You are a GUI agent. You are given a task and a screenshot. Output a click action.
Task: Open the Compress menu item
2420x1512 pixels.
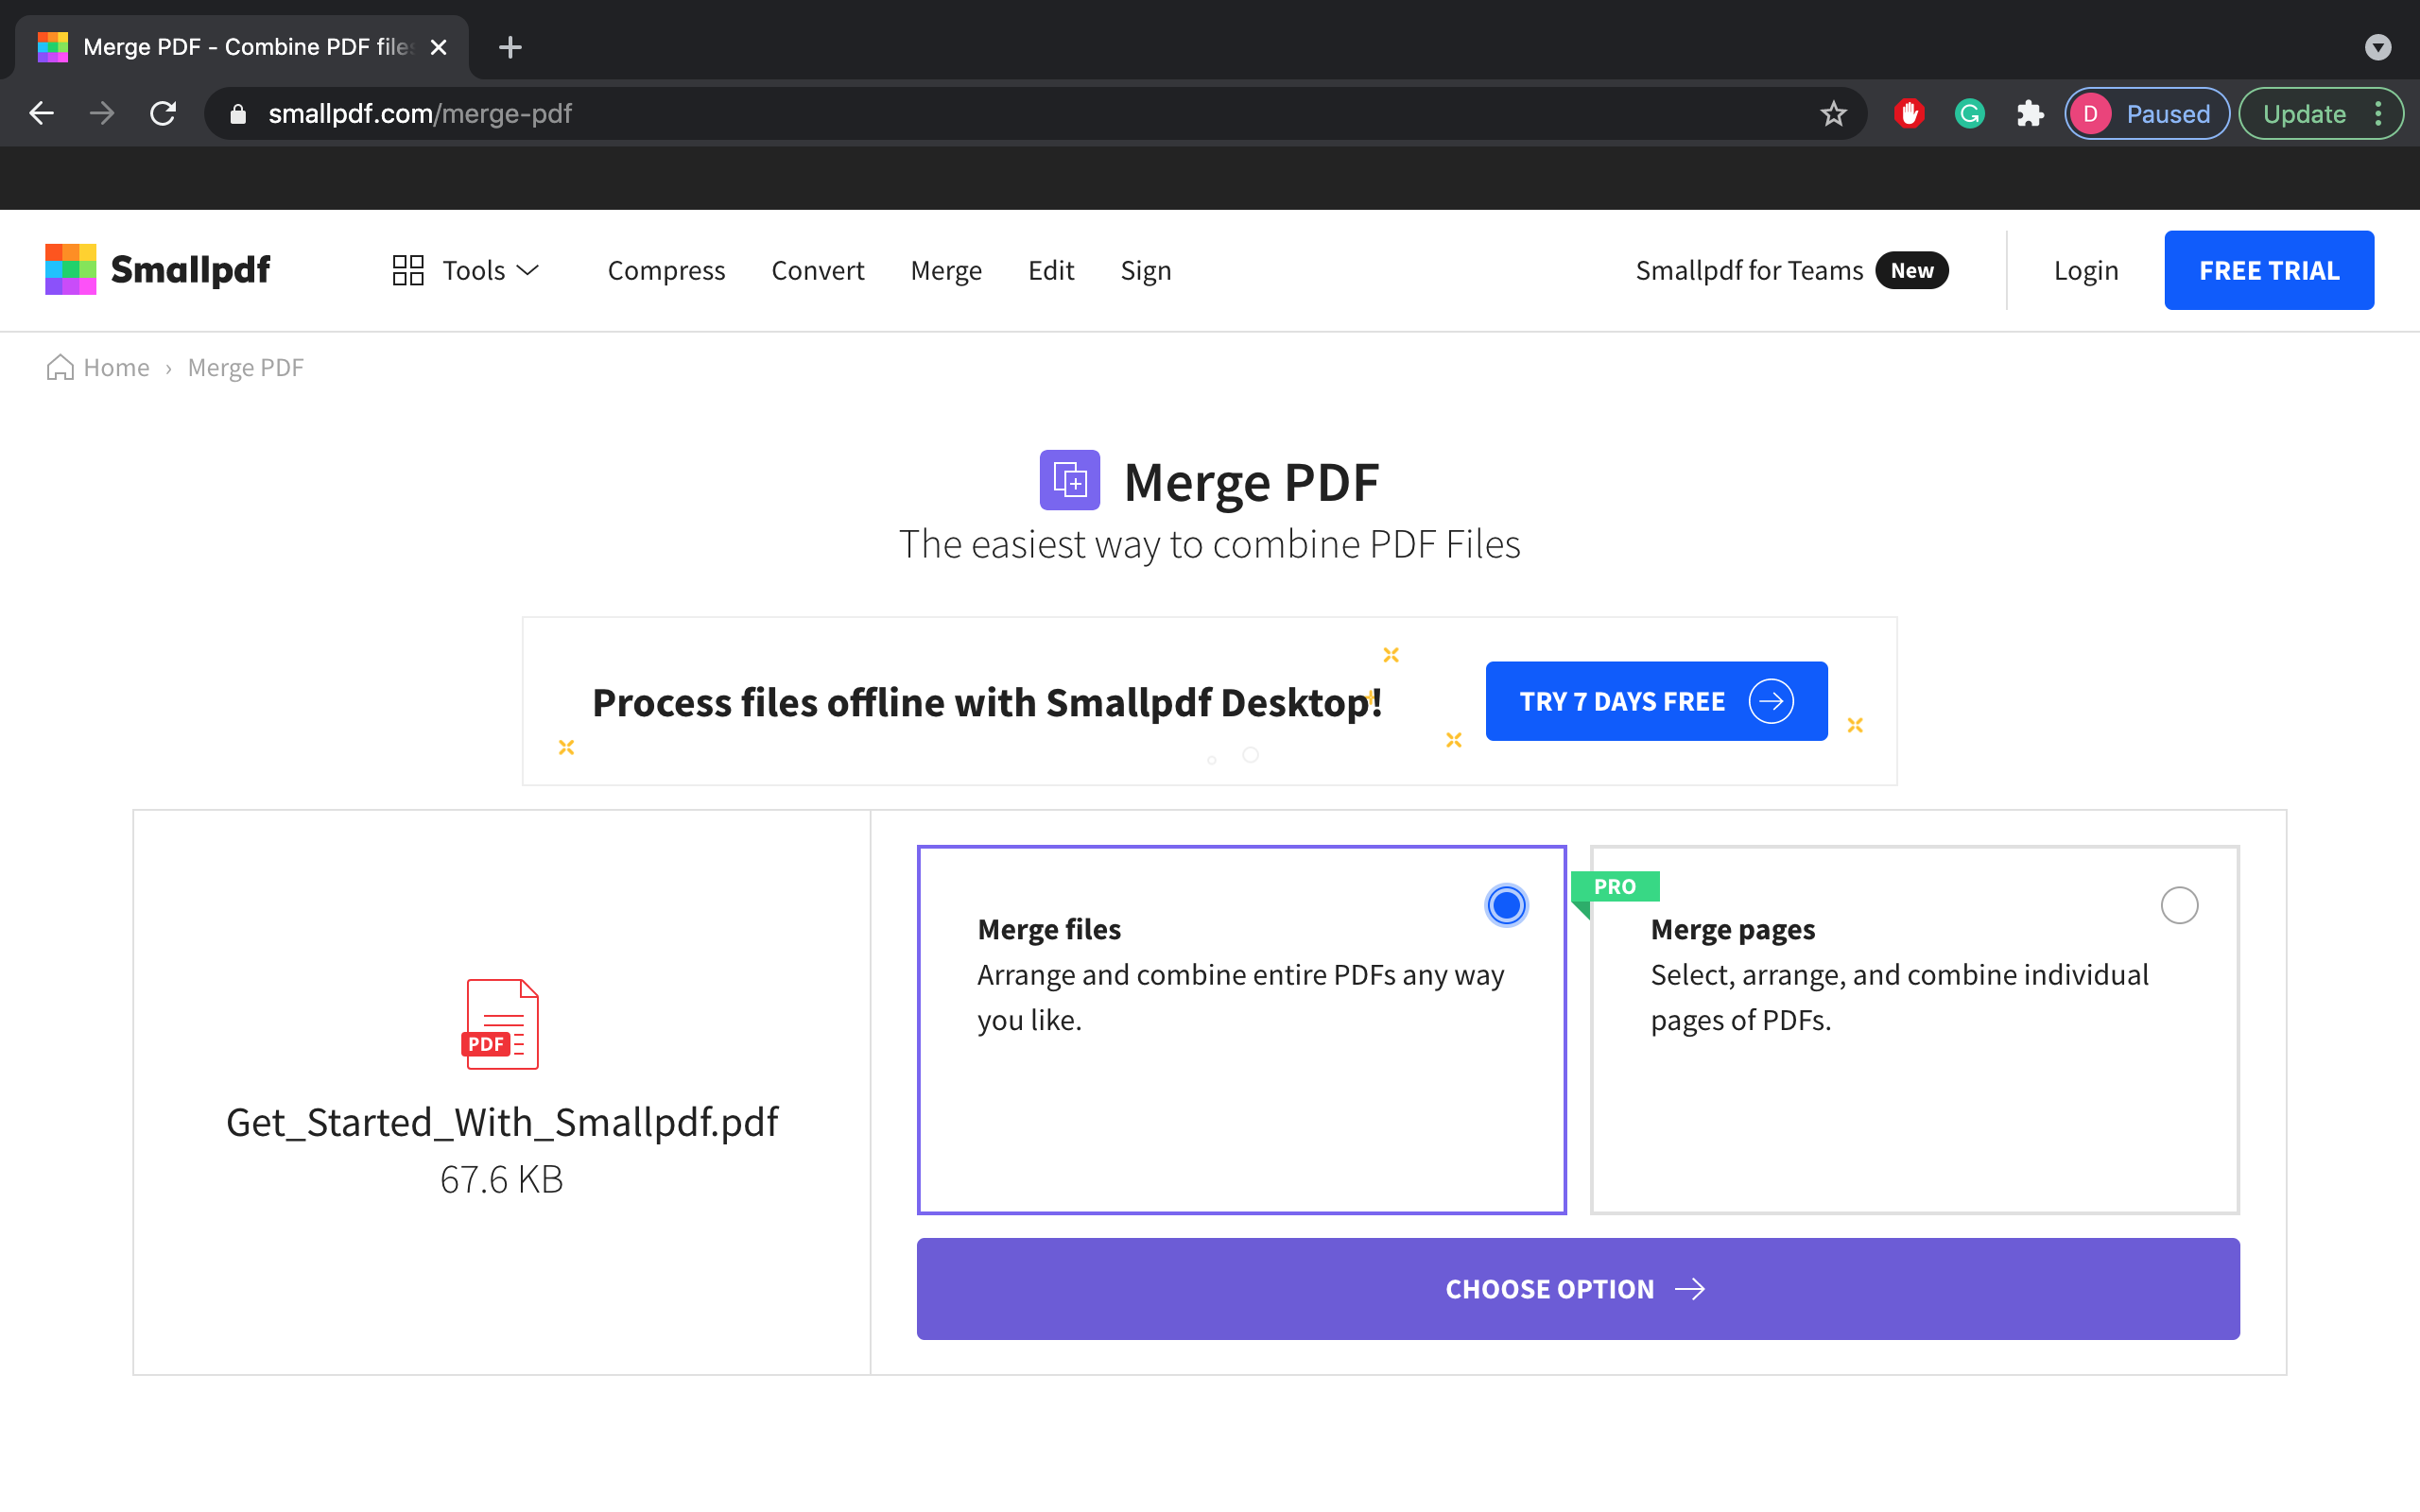(x=666, y=270)
